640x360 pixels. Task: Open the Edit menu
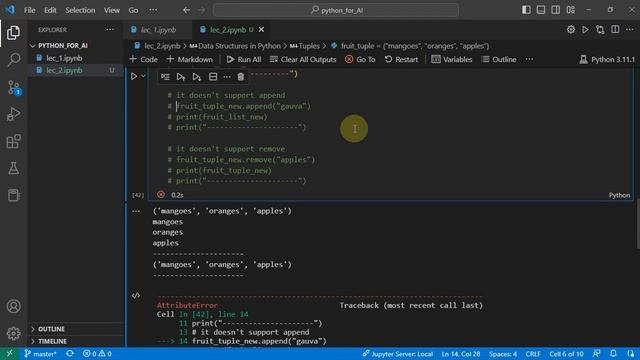click(x=50, y=10)
